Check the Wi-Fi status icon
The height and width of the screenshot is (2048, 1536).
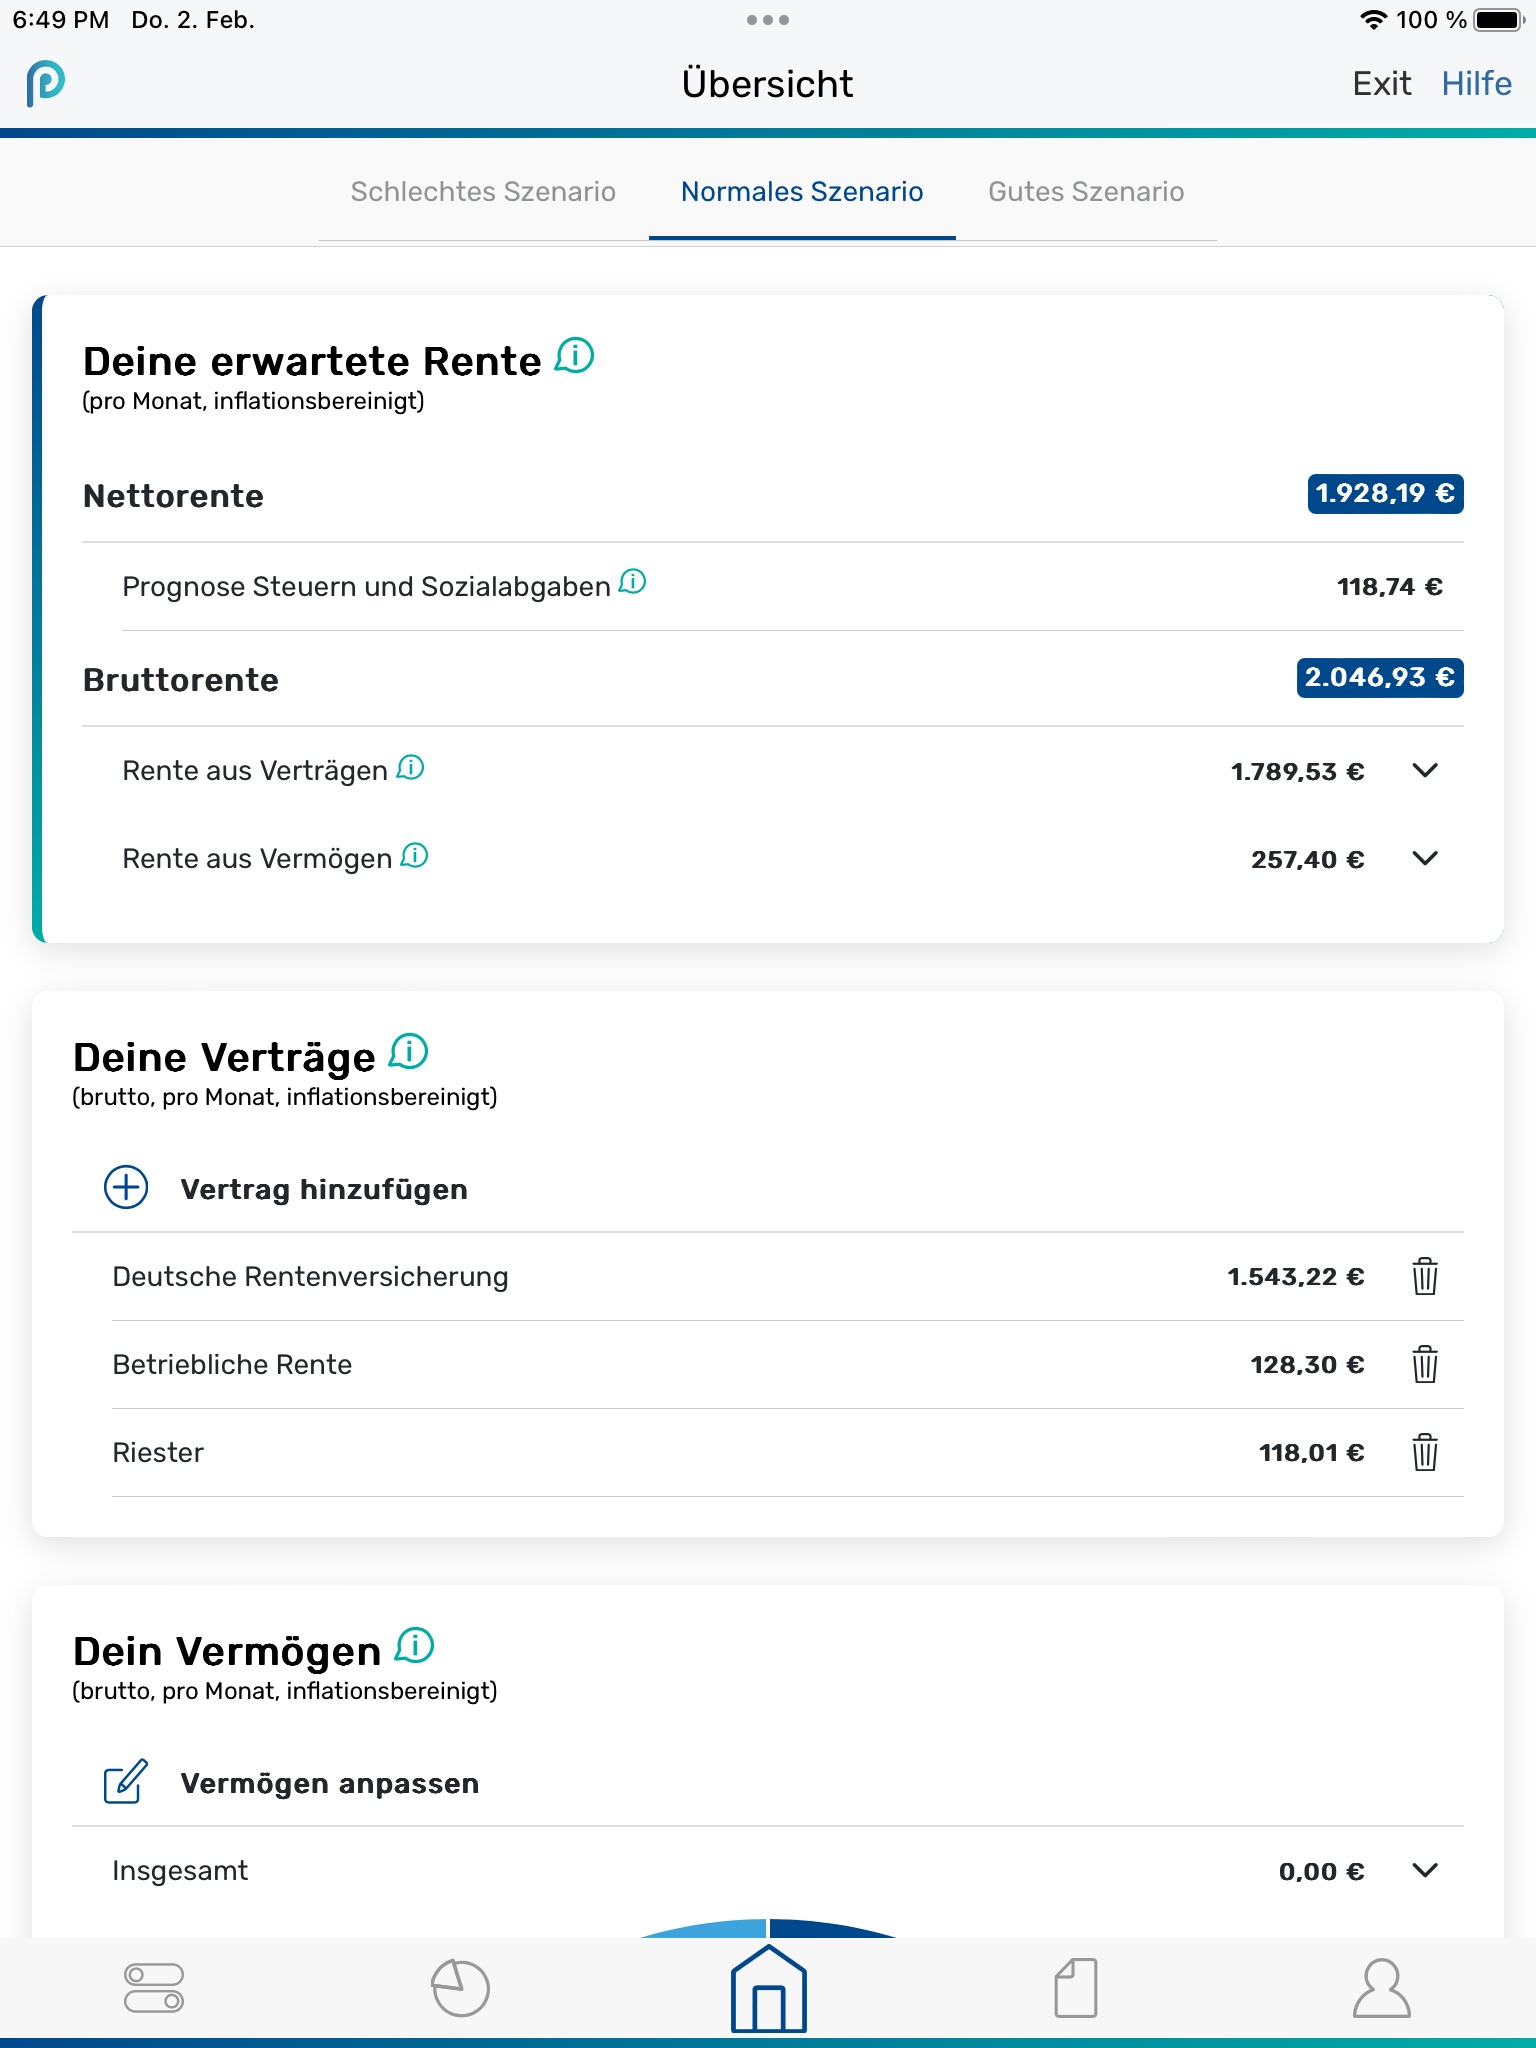tap(1374, 20)
